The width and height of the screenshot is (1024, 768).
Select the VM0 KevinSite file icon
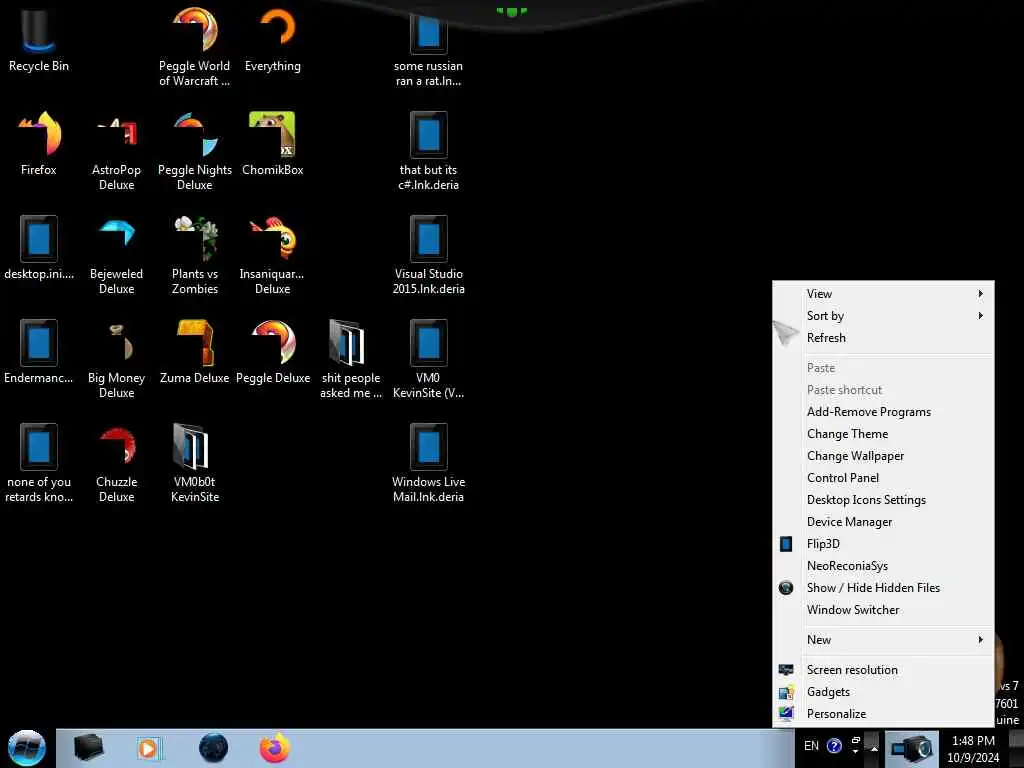click(x=428, y=359)
